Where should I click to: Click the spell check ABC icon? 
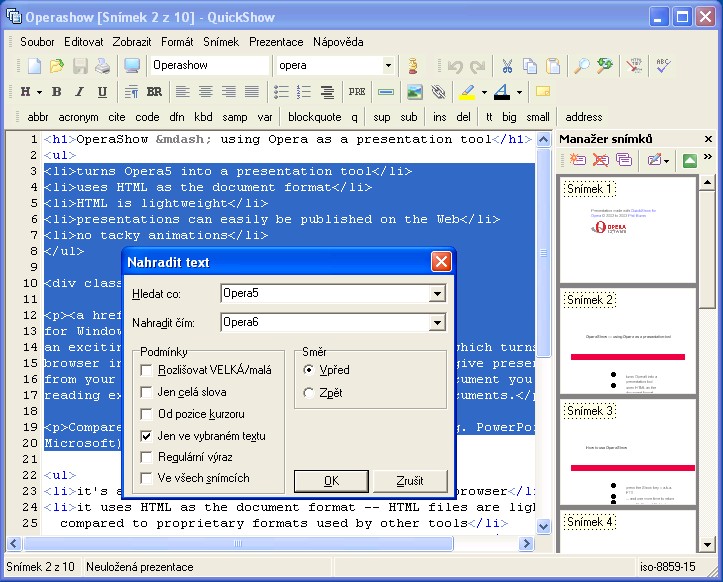tap(663, 66)
